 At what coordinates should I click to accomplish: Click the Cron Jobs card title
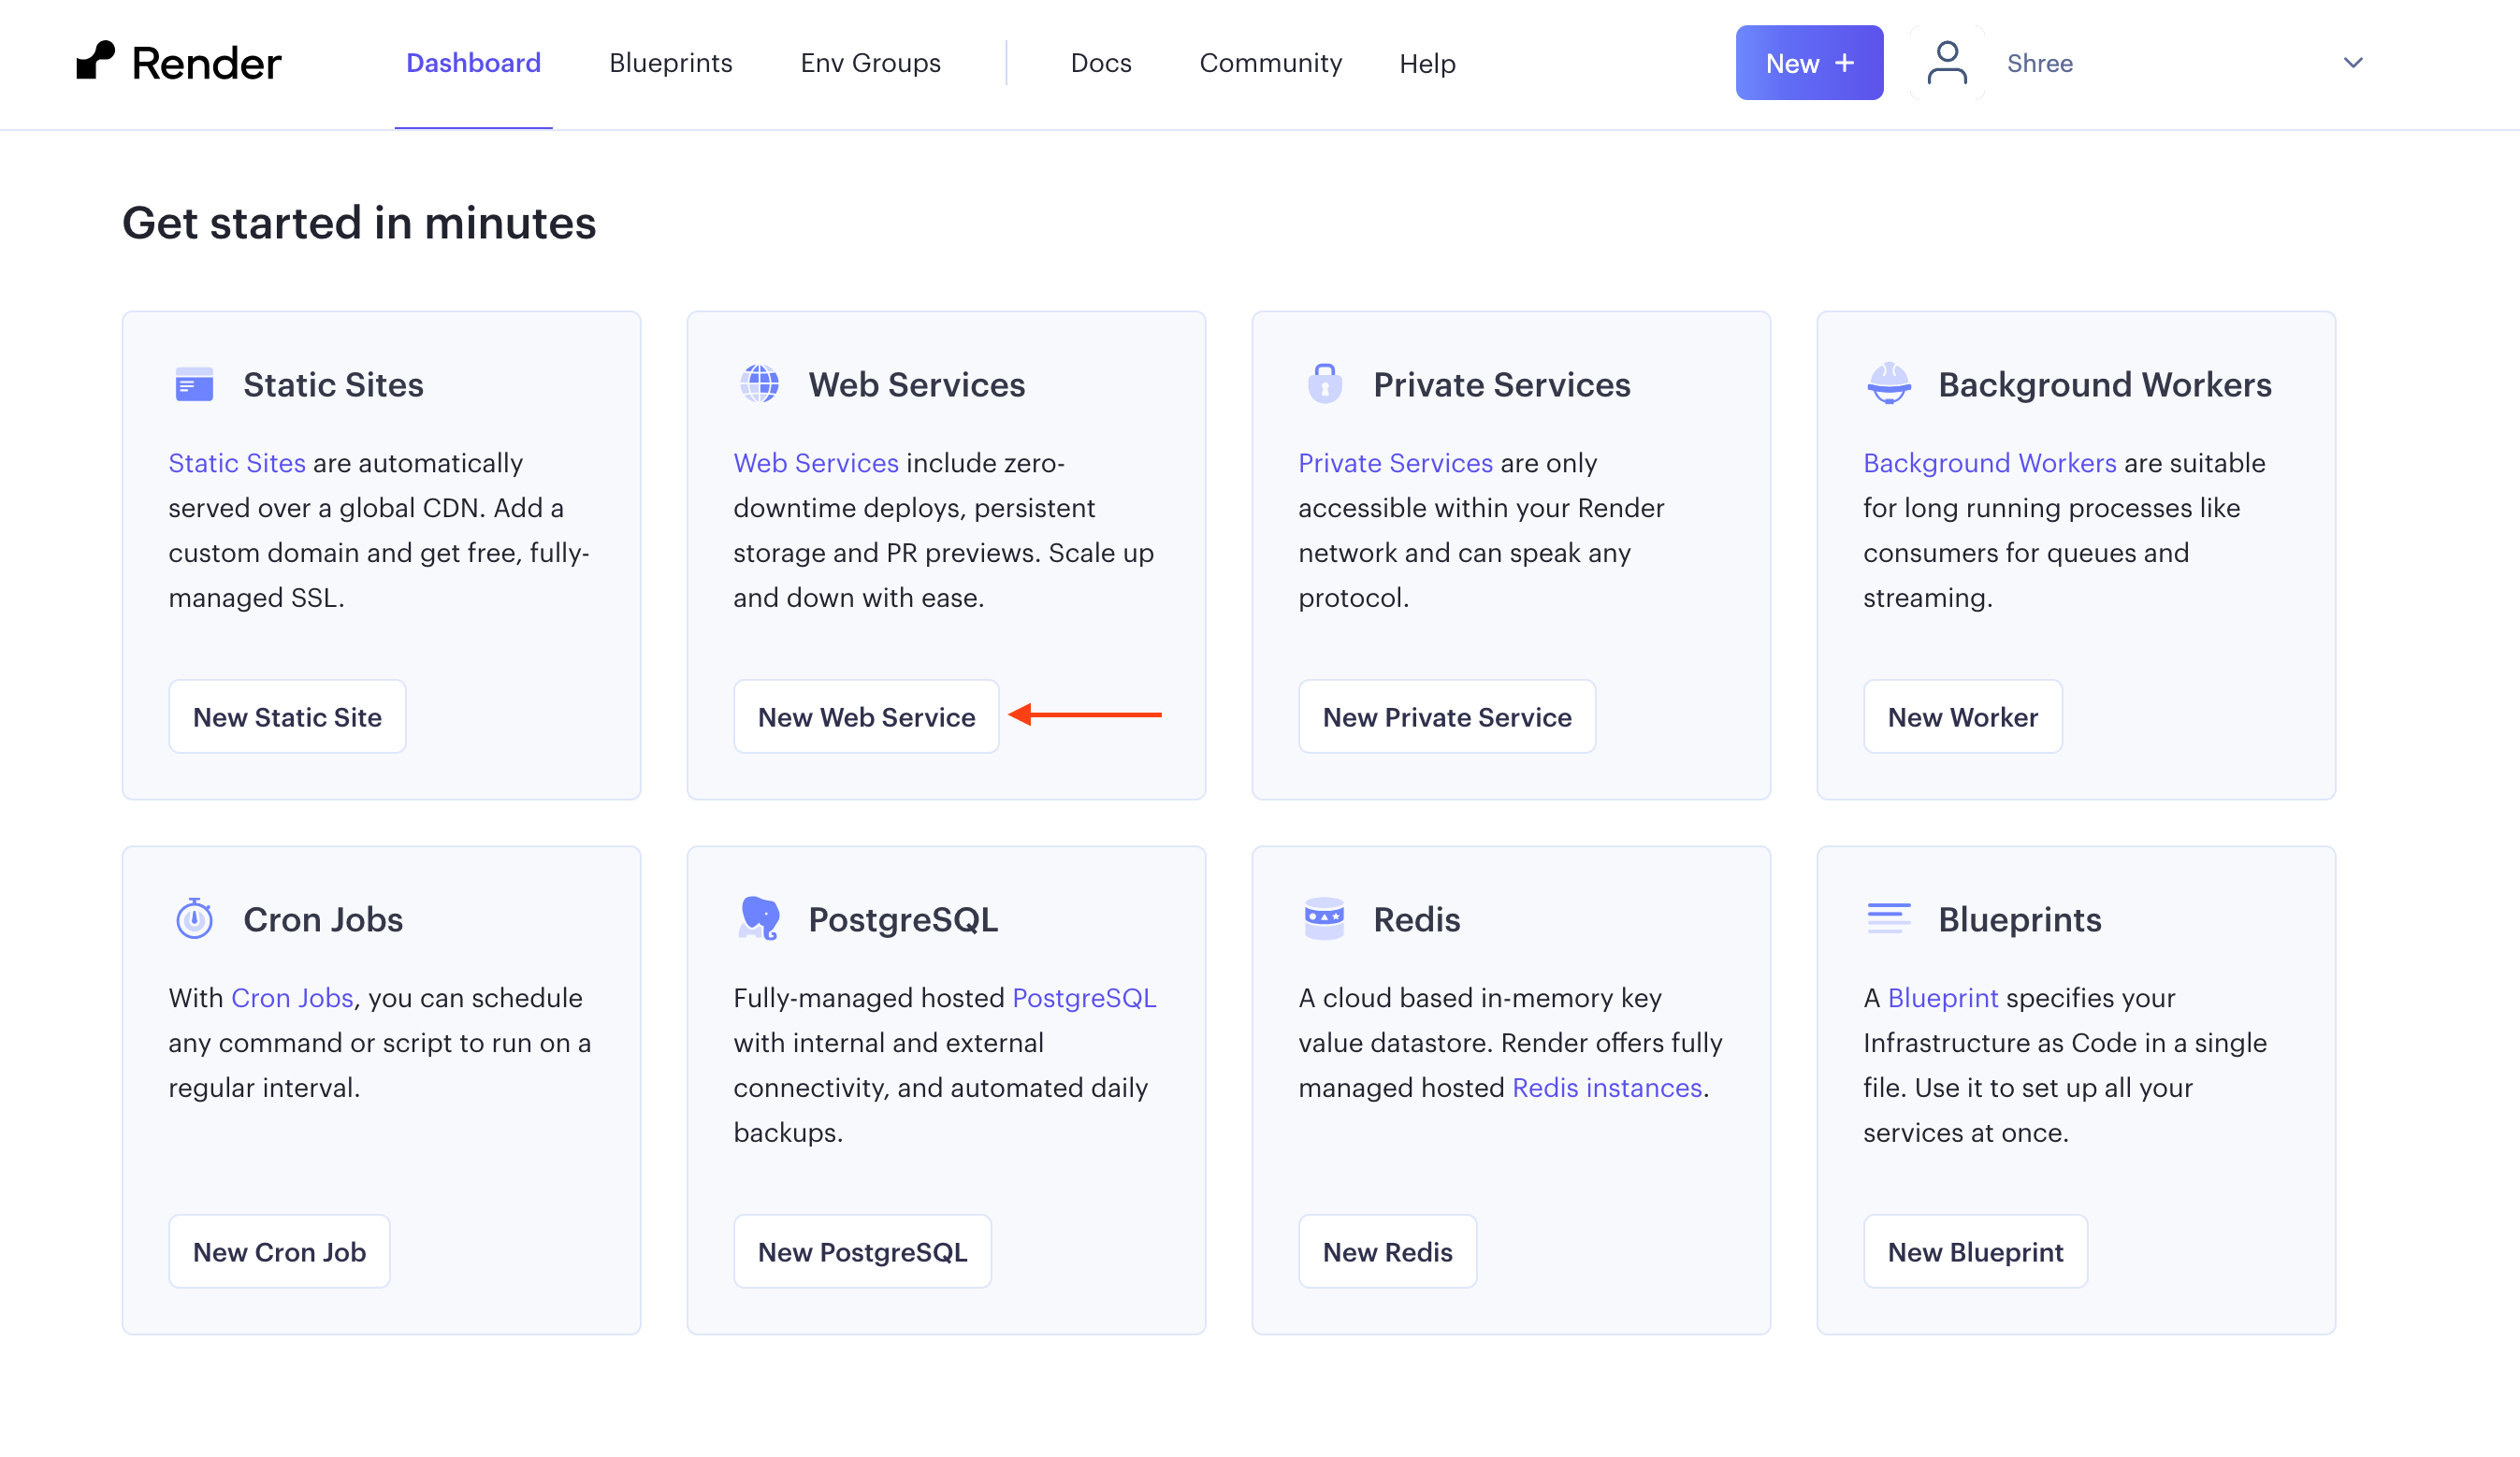[323, 919]
